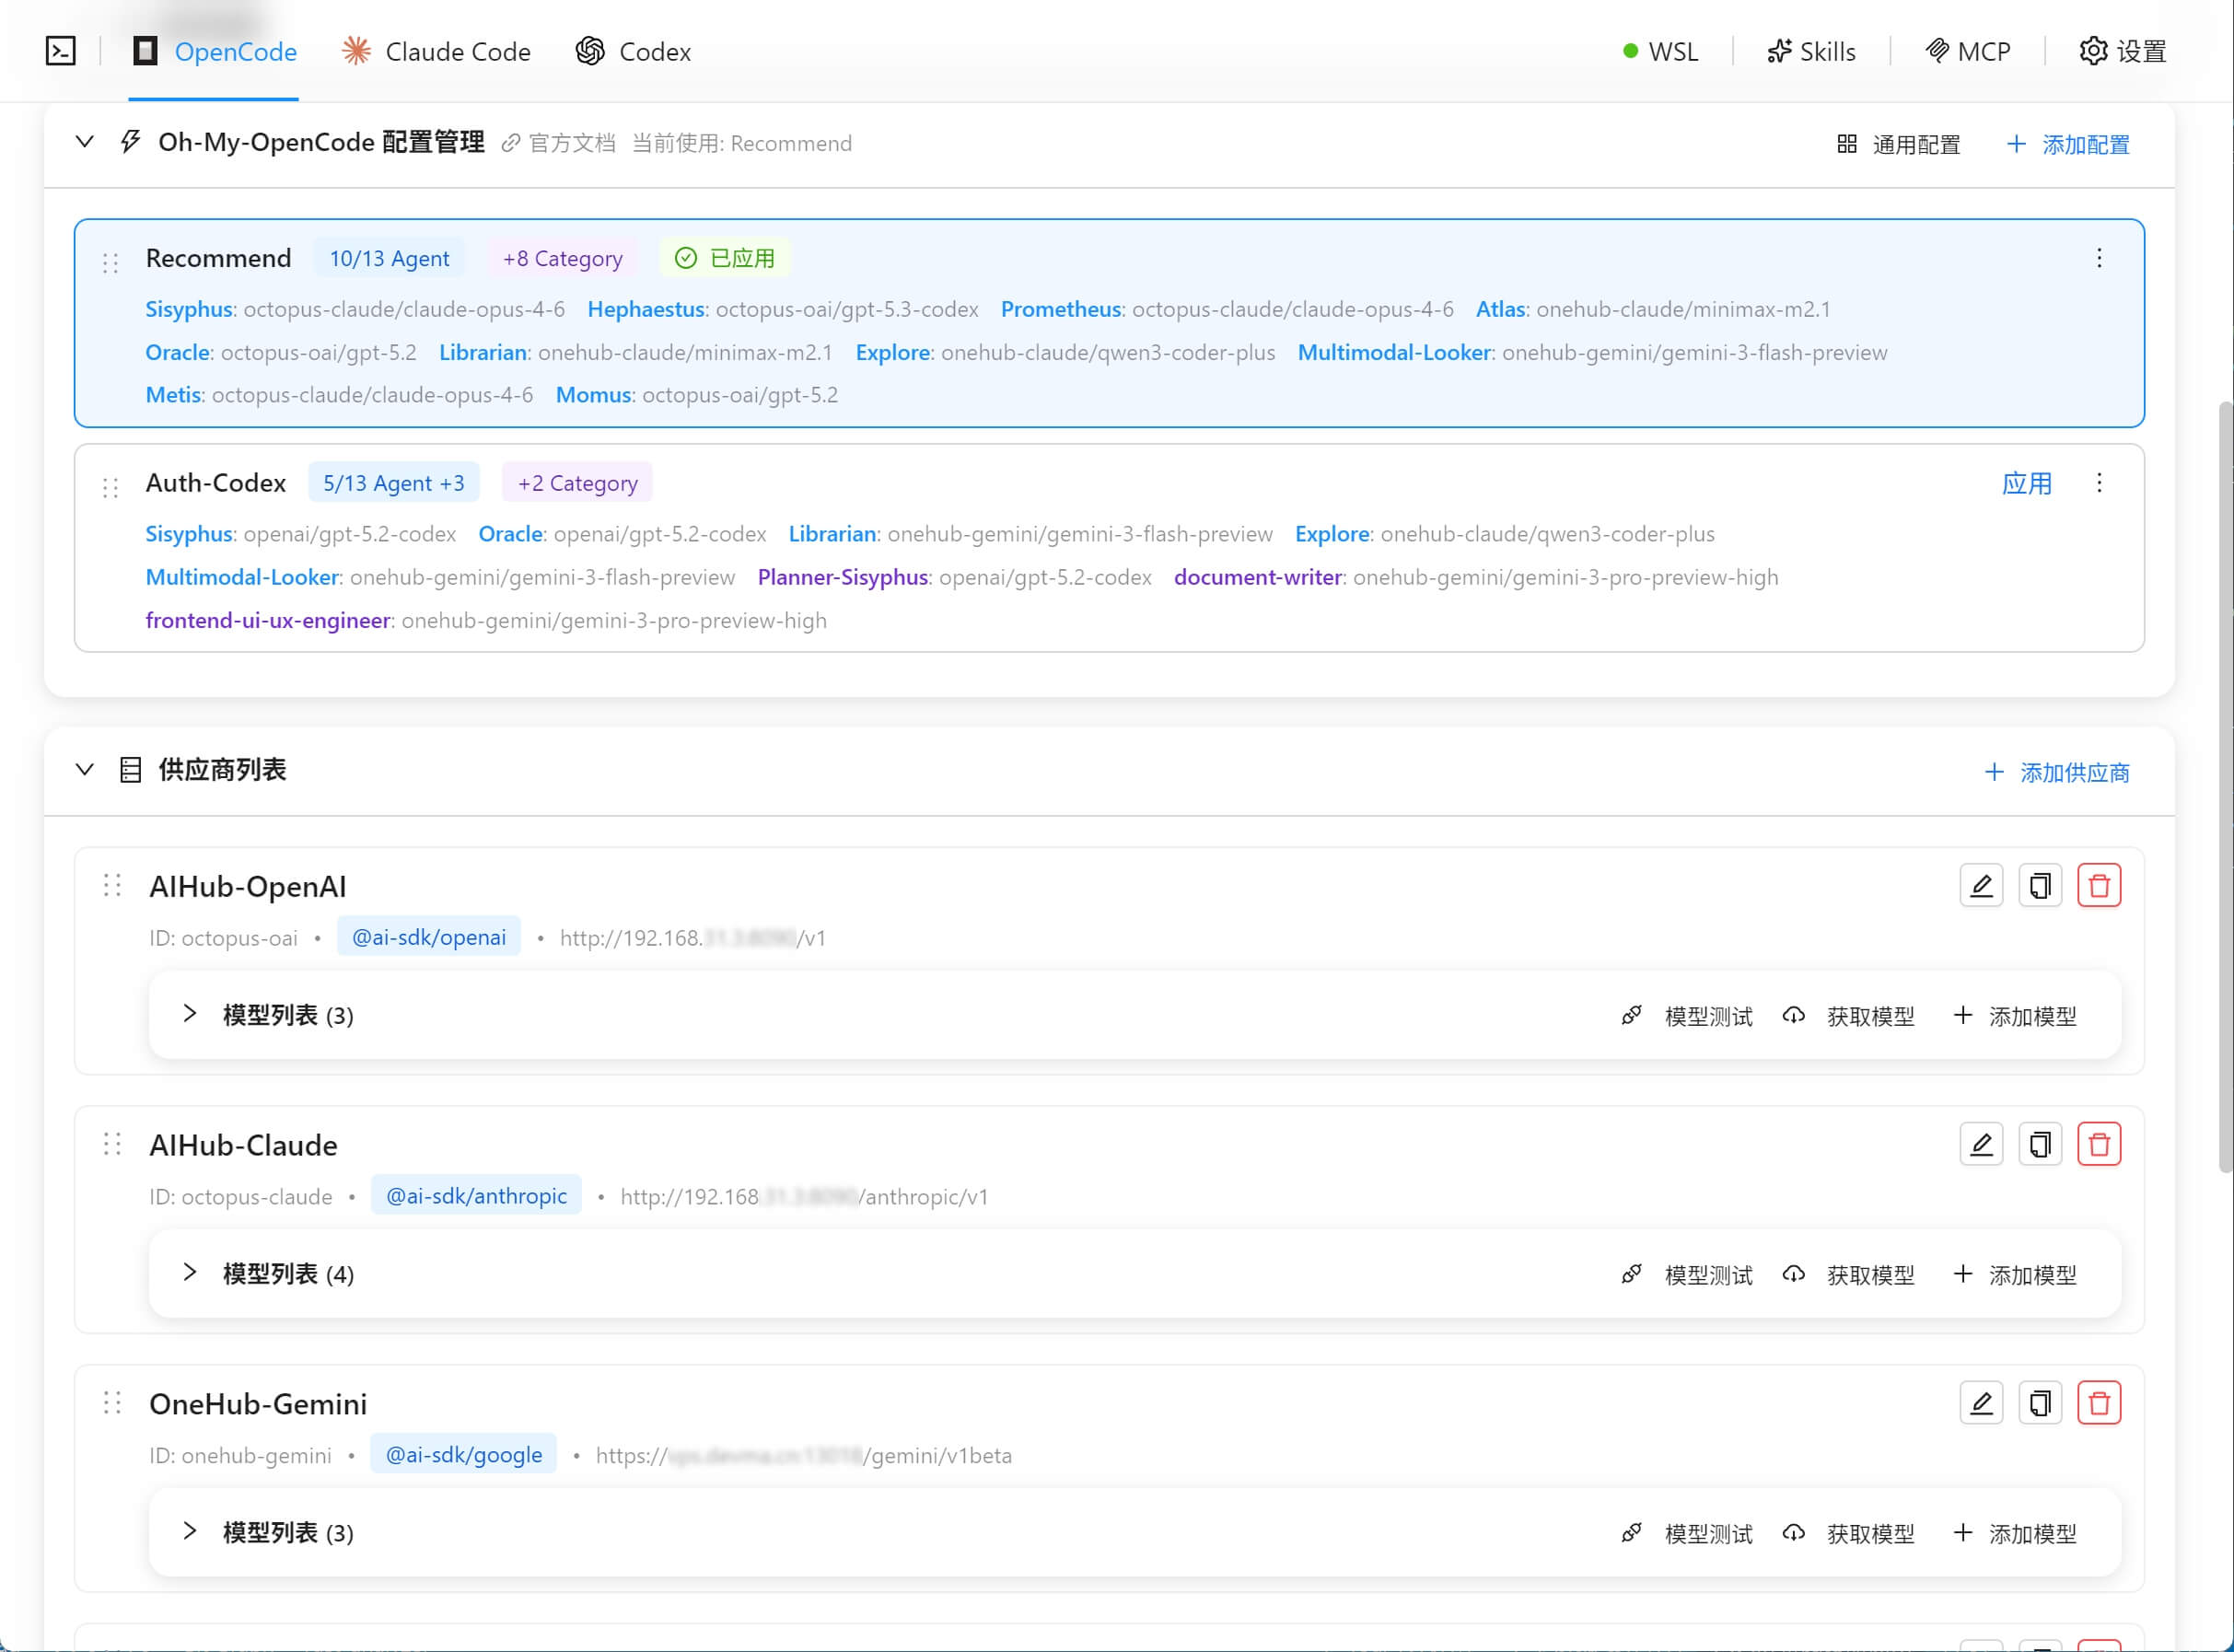Click 添加模型 for AIHub-OpenAI
The image size is (2234, 1652).
pos(2015,1016)
